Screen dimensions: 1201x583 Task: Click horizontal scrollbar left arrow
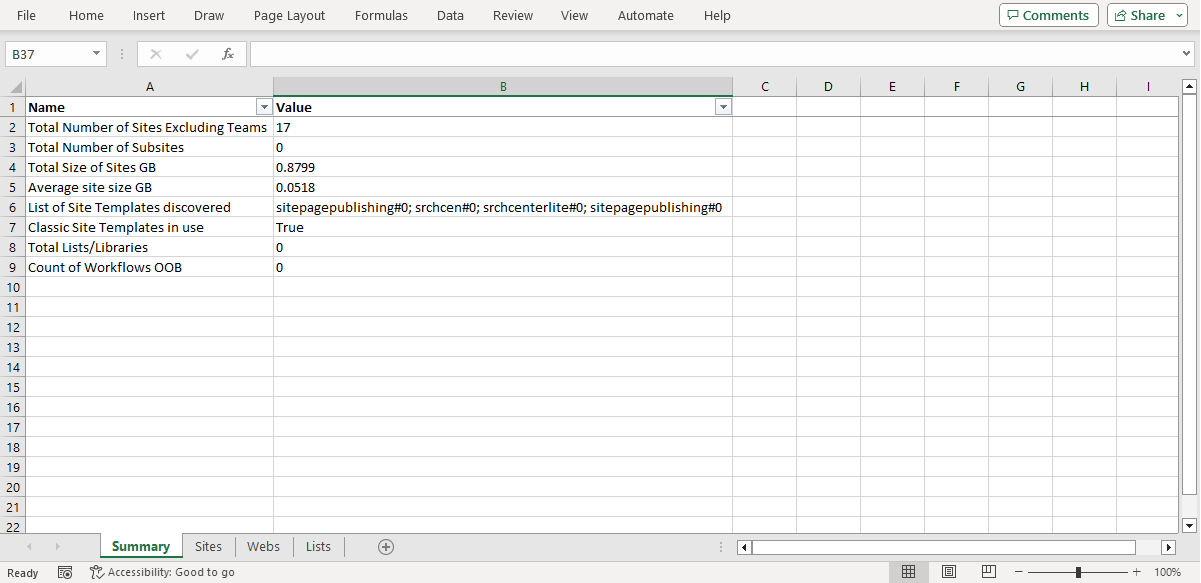point(744,547)
